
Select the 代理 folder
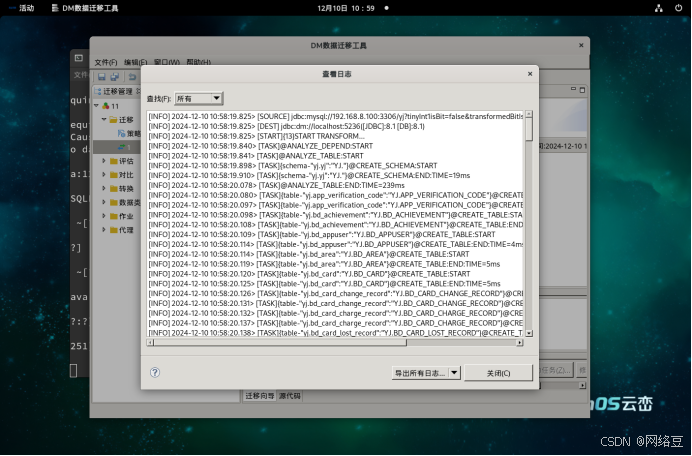[121, 230]
